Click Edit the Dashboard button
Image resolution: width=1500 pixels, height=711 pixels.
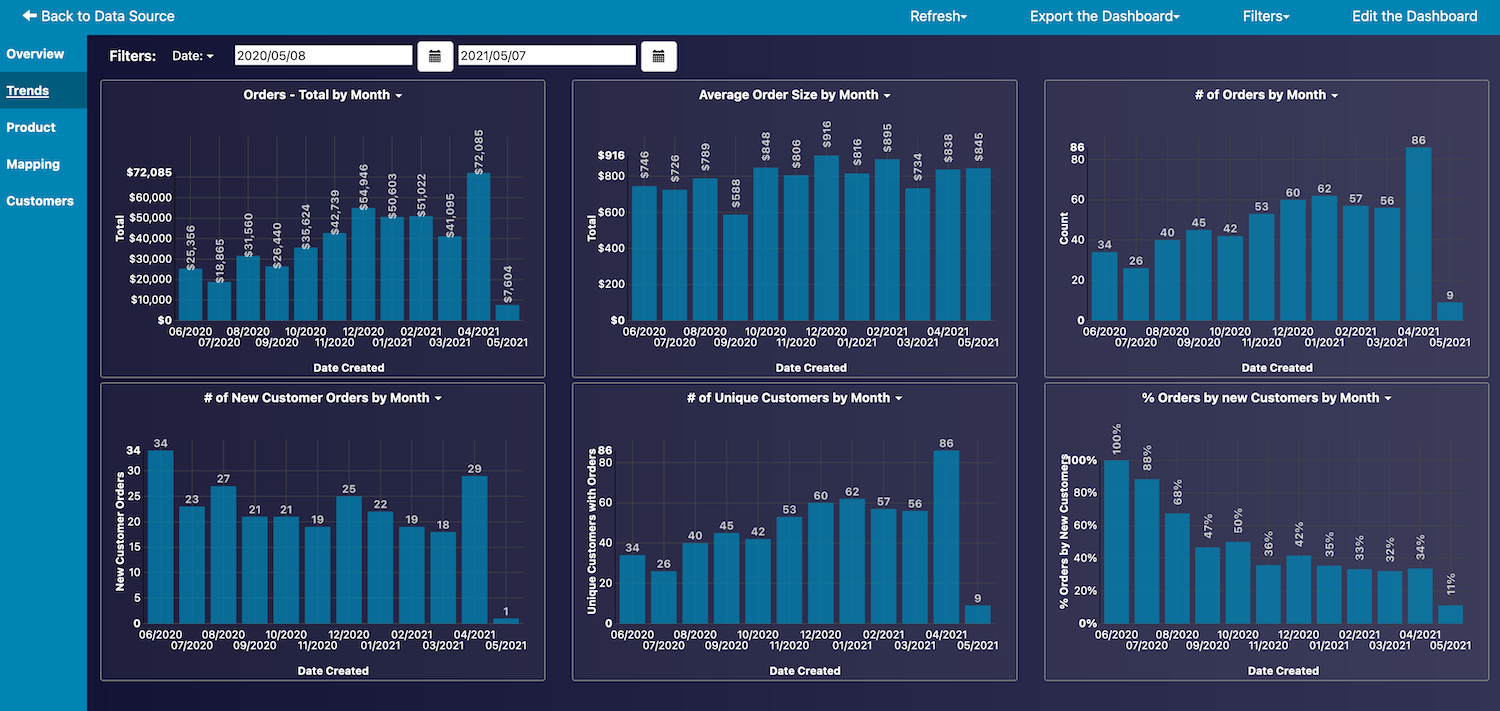tap(1414, 16)
